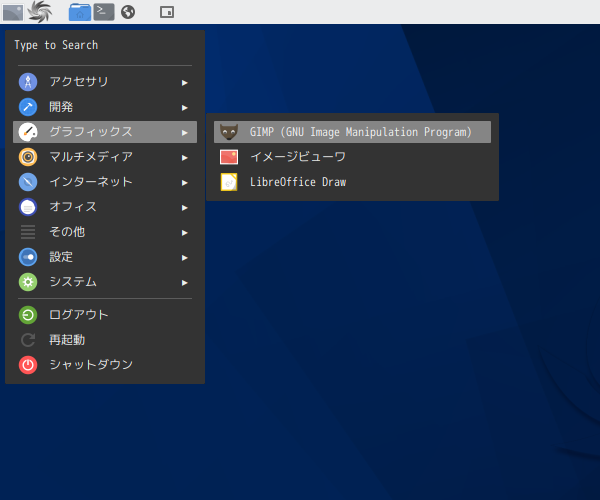Click the window icon in the panel
Viewport: 600px width, 500px height.
coord(167,12)
